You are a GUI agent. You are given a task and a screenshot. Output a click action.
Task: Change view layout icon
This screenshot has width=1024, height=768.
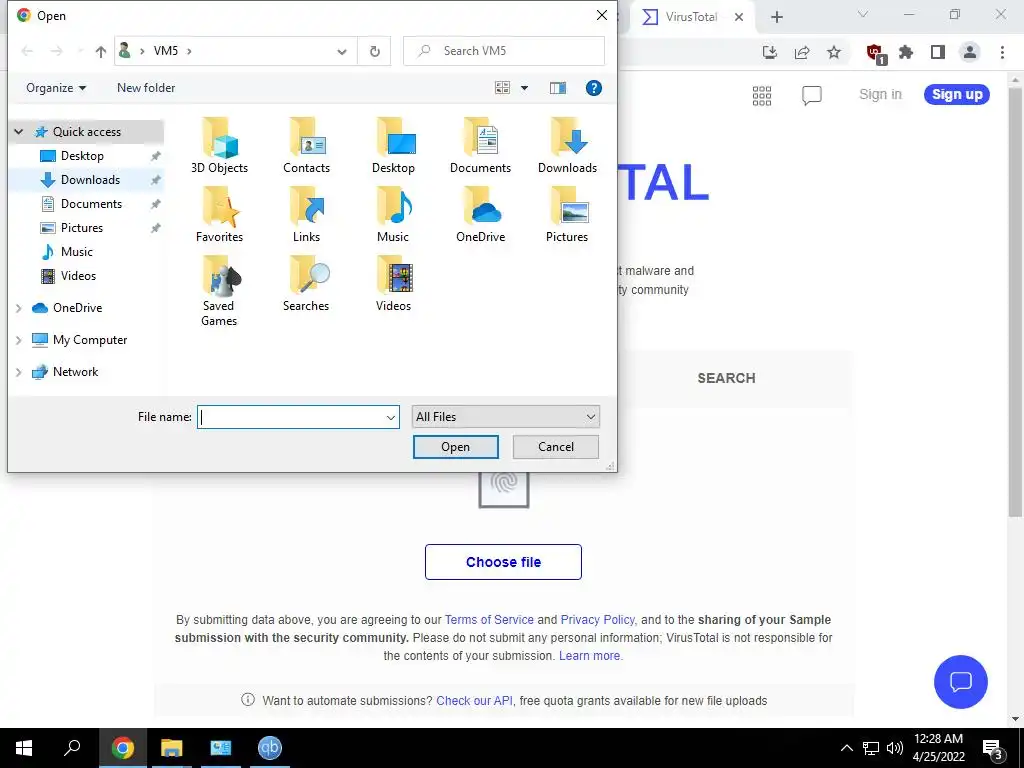(x=502, y=88)
